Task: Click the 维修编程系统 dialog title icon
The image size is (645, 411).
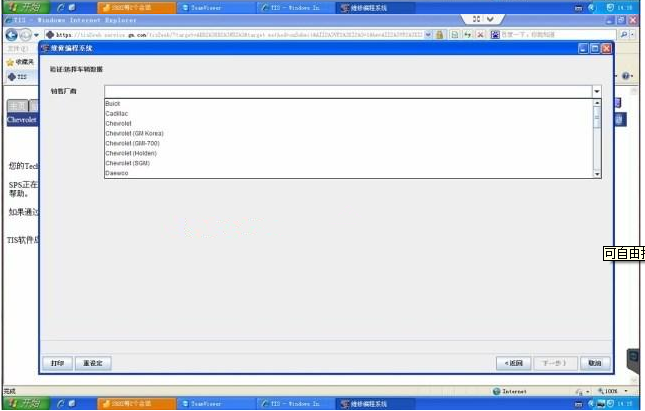Action: click(45, 49)
